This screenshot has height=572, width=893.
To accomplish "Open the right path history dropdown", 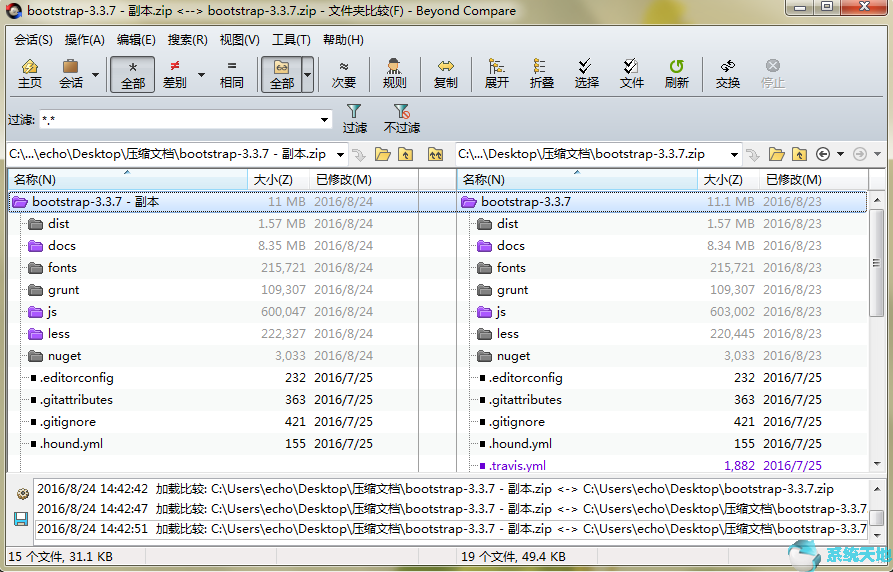I will click(735, 154).
